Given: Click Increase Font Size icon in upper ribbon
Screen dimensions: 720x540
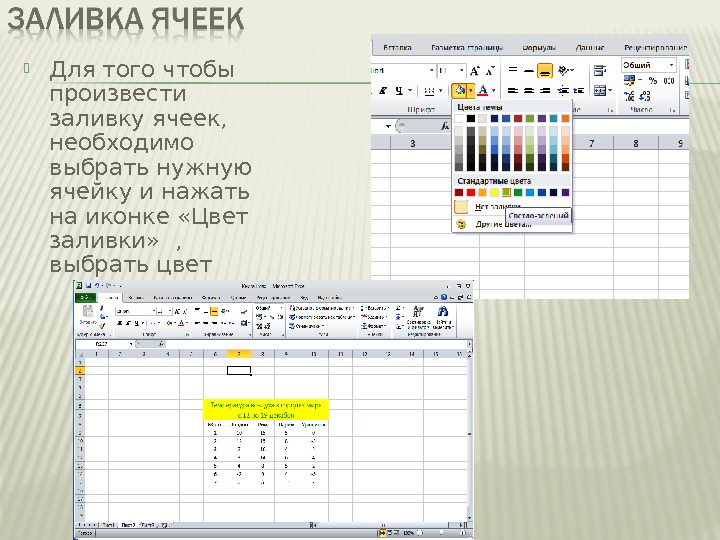Looking at the screenshot, I should [x=474, y=71].
